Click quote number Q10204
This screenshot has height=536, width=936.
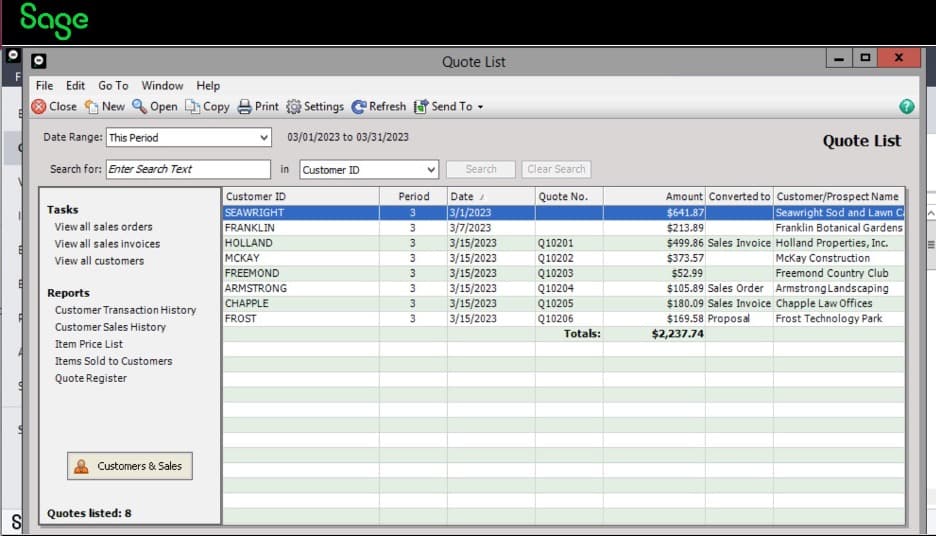click(555, 288)
